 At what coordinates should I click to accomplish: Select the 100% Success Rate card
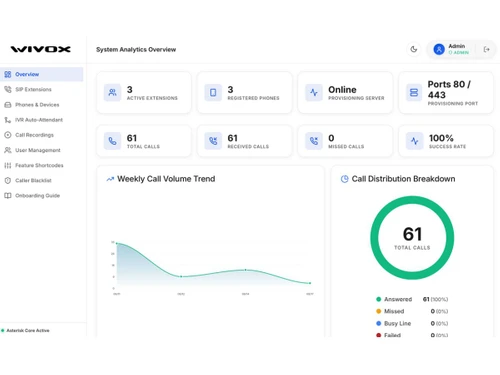point(446,141)
